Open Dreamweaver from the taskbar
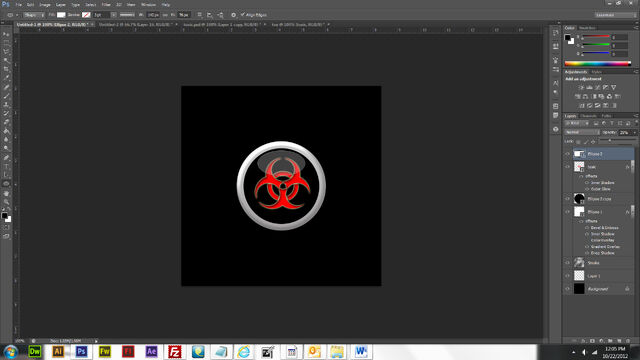Image resolution: width=640 pixels, height=360 pixels. pyautogui.click(x=35, y=351)
